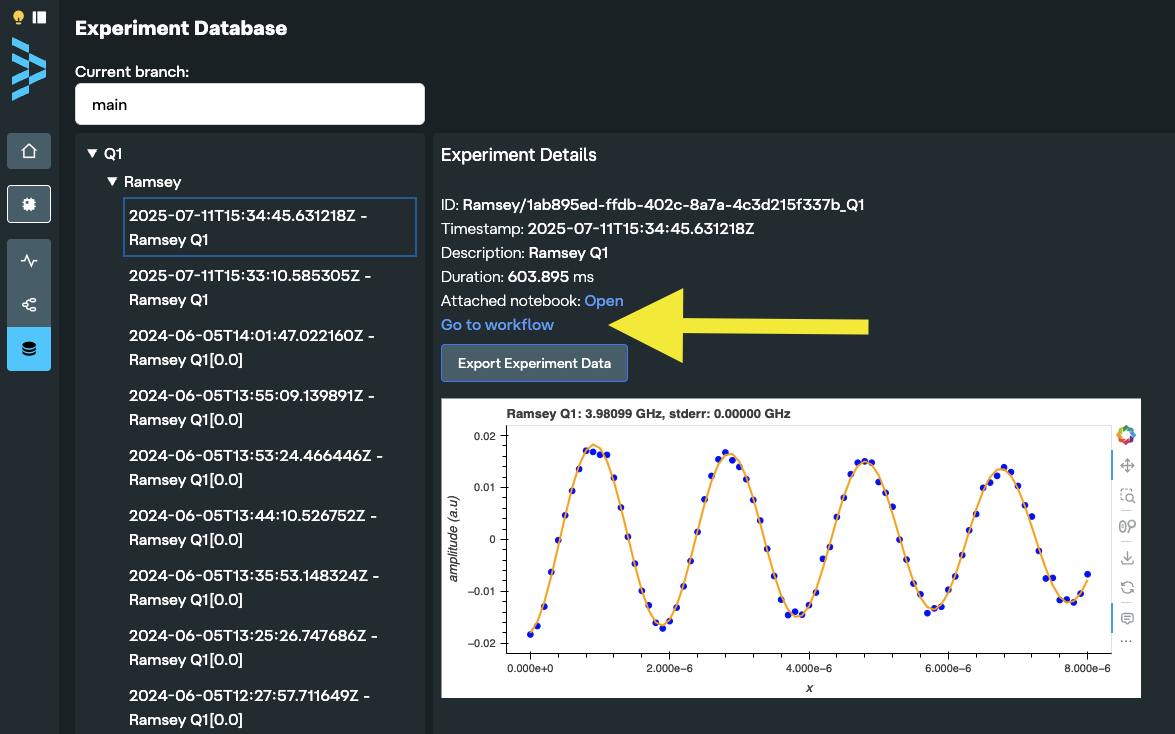Toggle the Box Zoom plot tool
The height and width of the screenshot is (734, 1175).
(1127, 496)
